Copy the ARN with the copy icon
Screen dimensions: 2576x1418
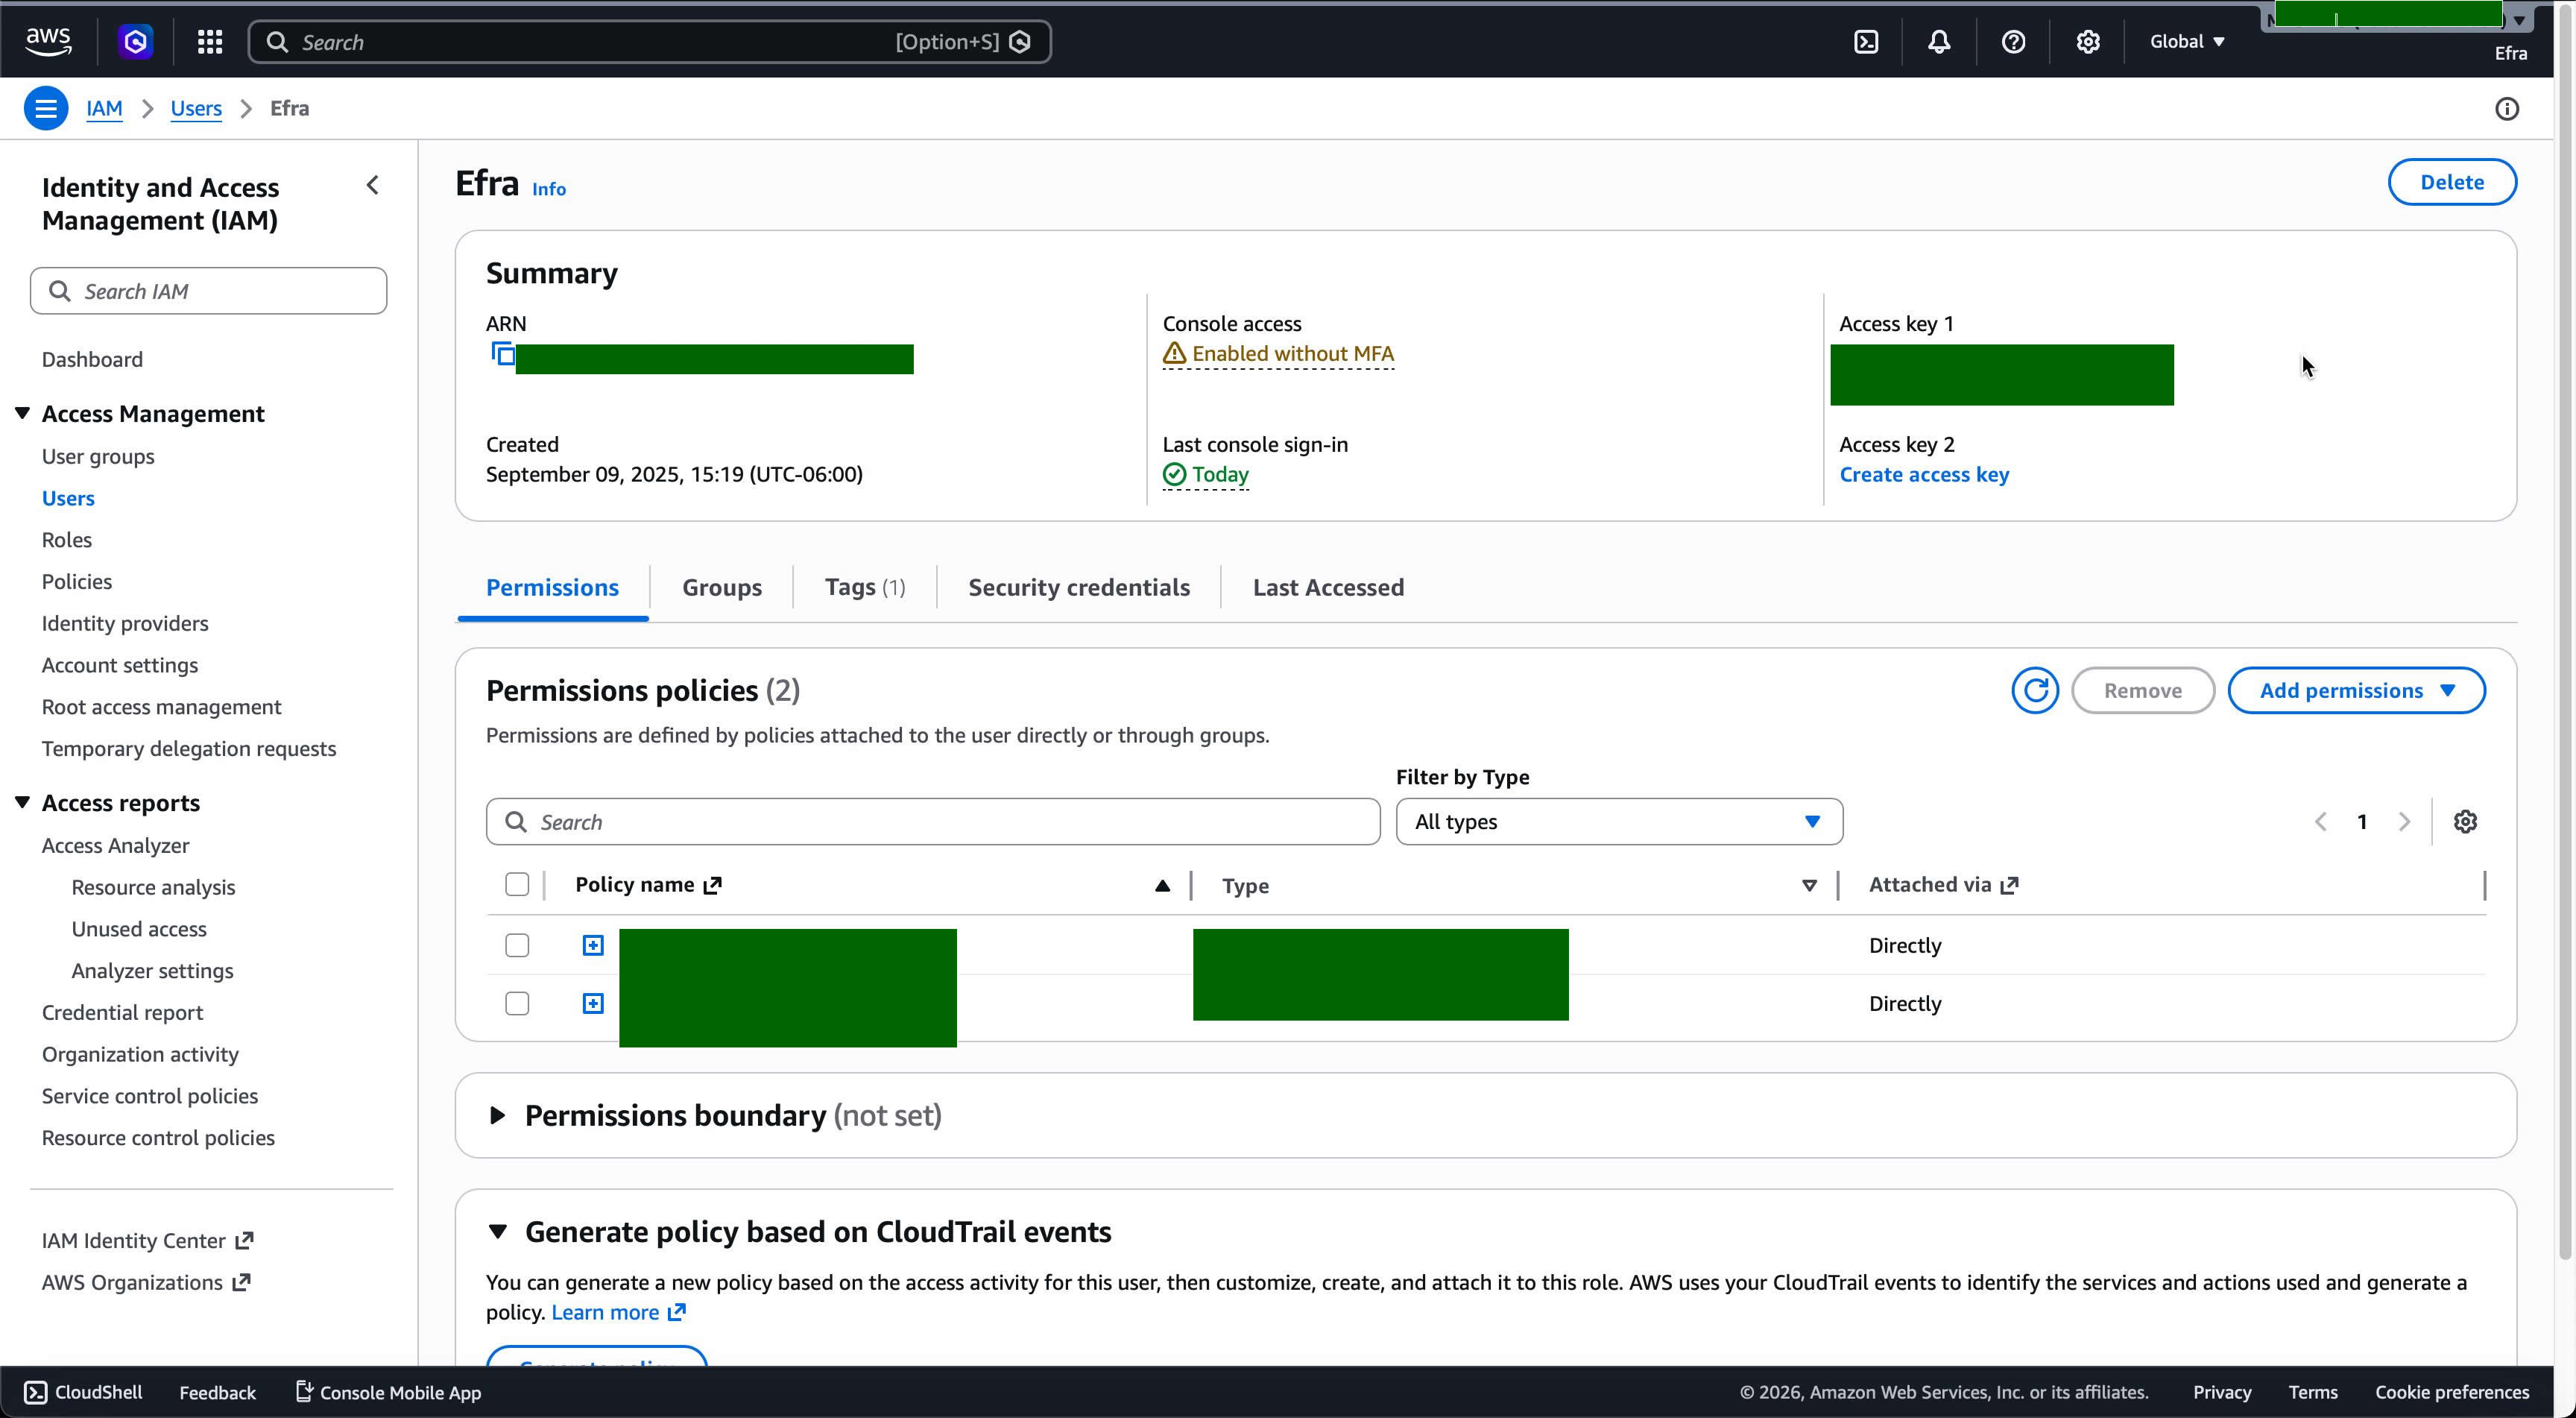[503, 354]
